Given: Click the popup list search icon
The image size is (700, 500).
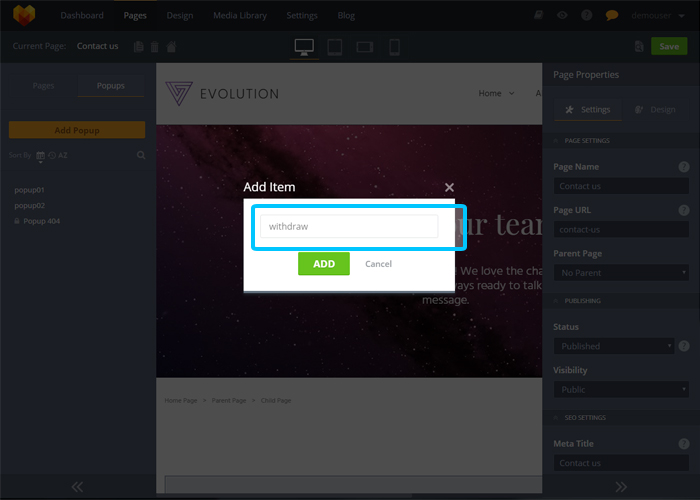Looking at the screenshot, I should [141, 155].
